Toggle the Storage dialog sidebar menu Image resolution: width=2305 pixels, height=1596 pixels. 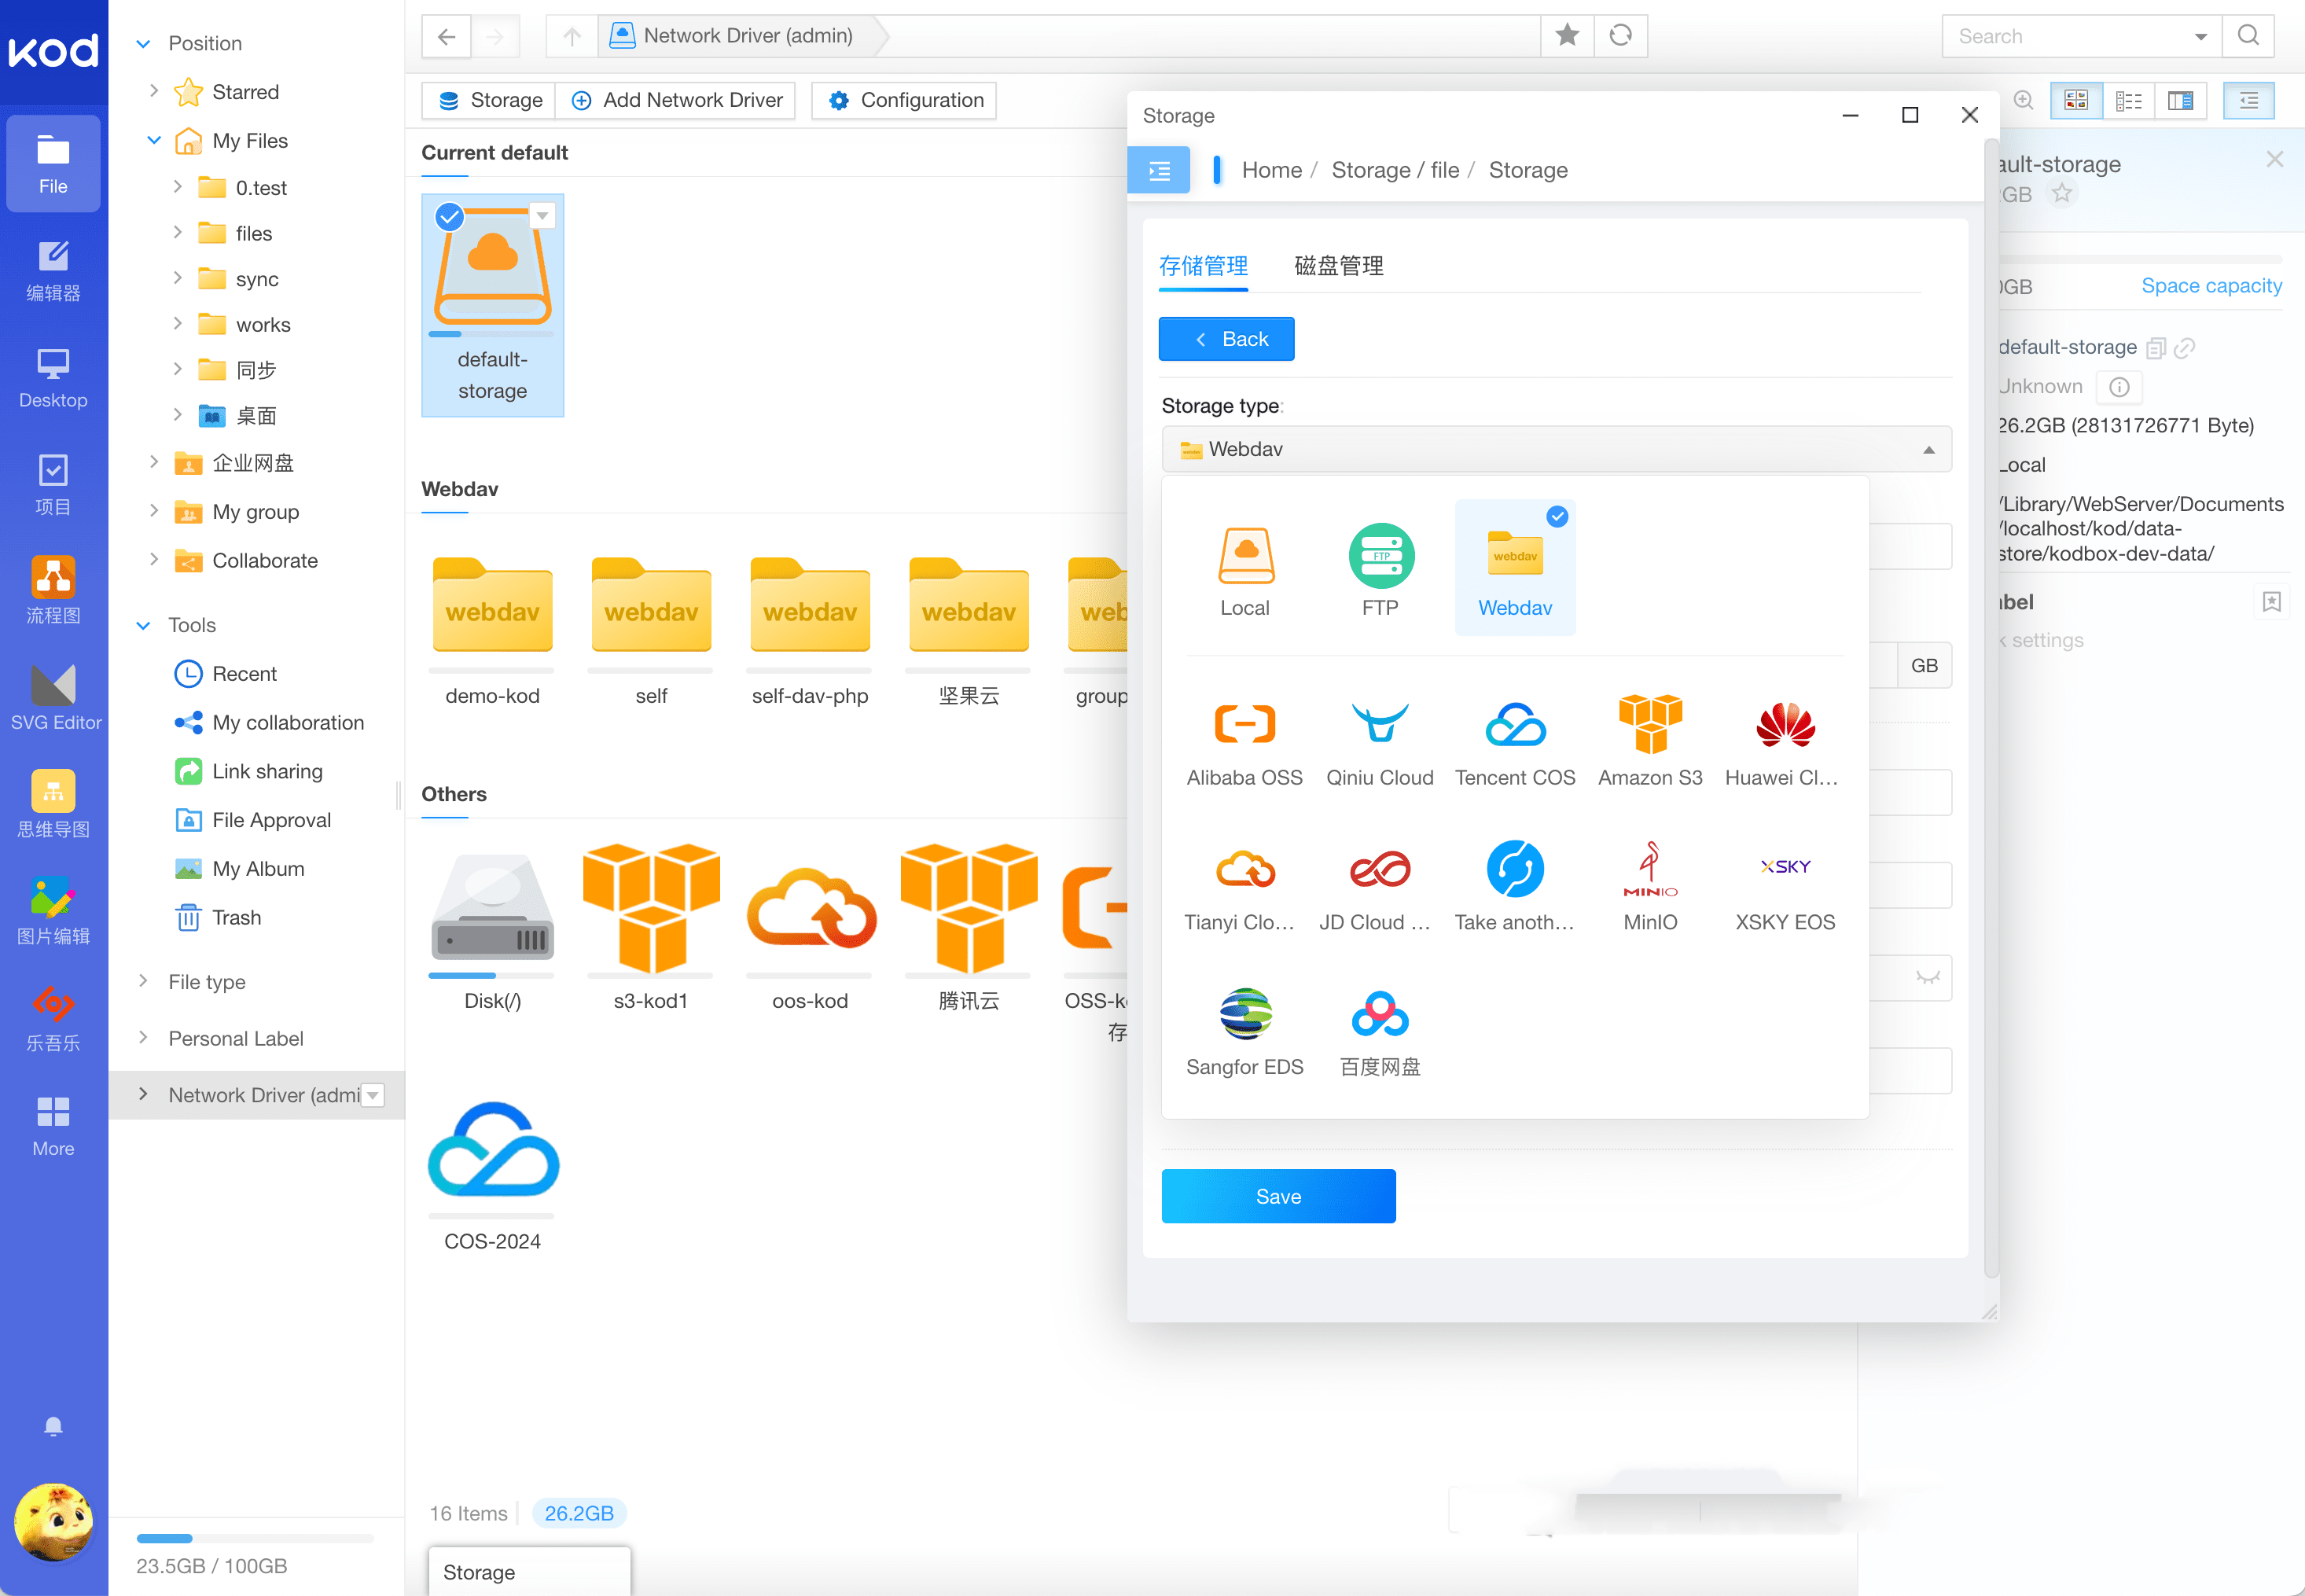click(x=1158, y=170)
